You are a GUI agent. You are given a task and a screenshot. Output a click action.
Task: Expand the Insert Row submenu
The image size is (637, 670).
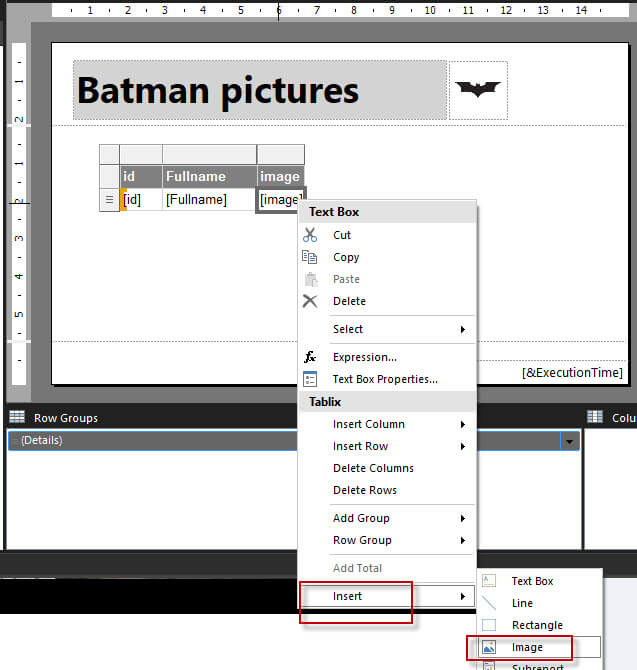[388, 446]
